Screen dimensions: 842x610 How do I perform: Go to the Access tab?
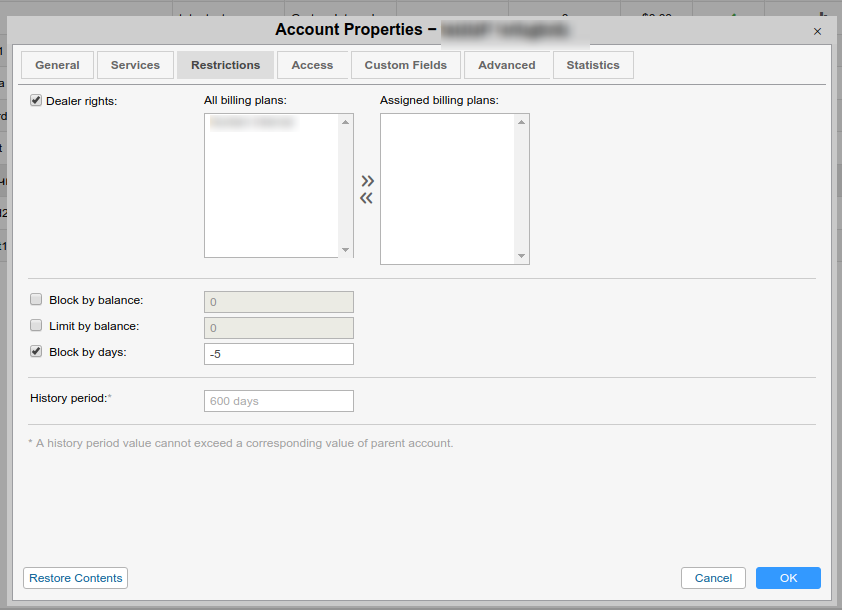[312, 65]
